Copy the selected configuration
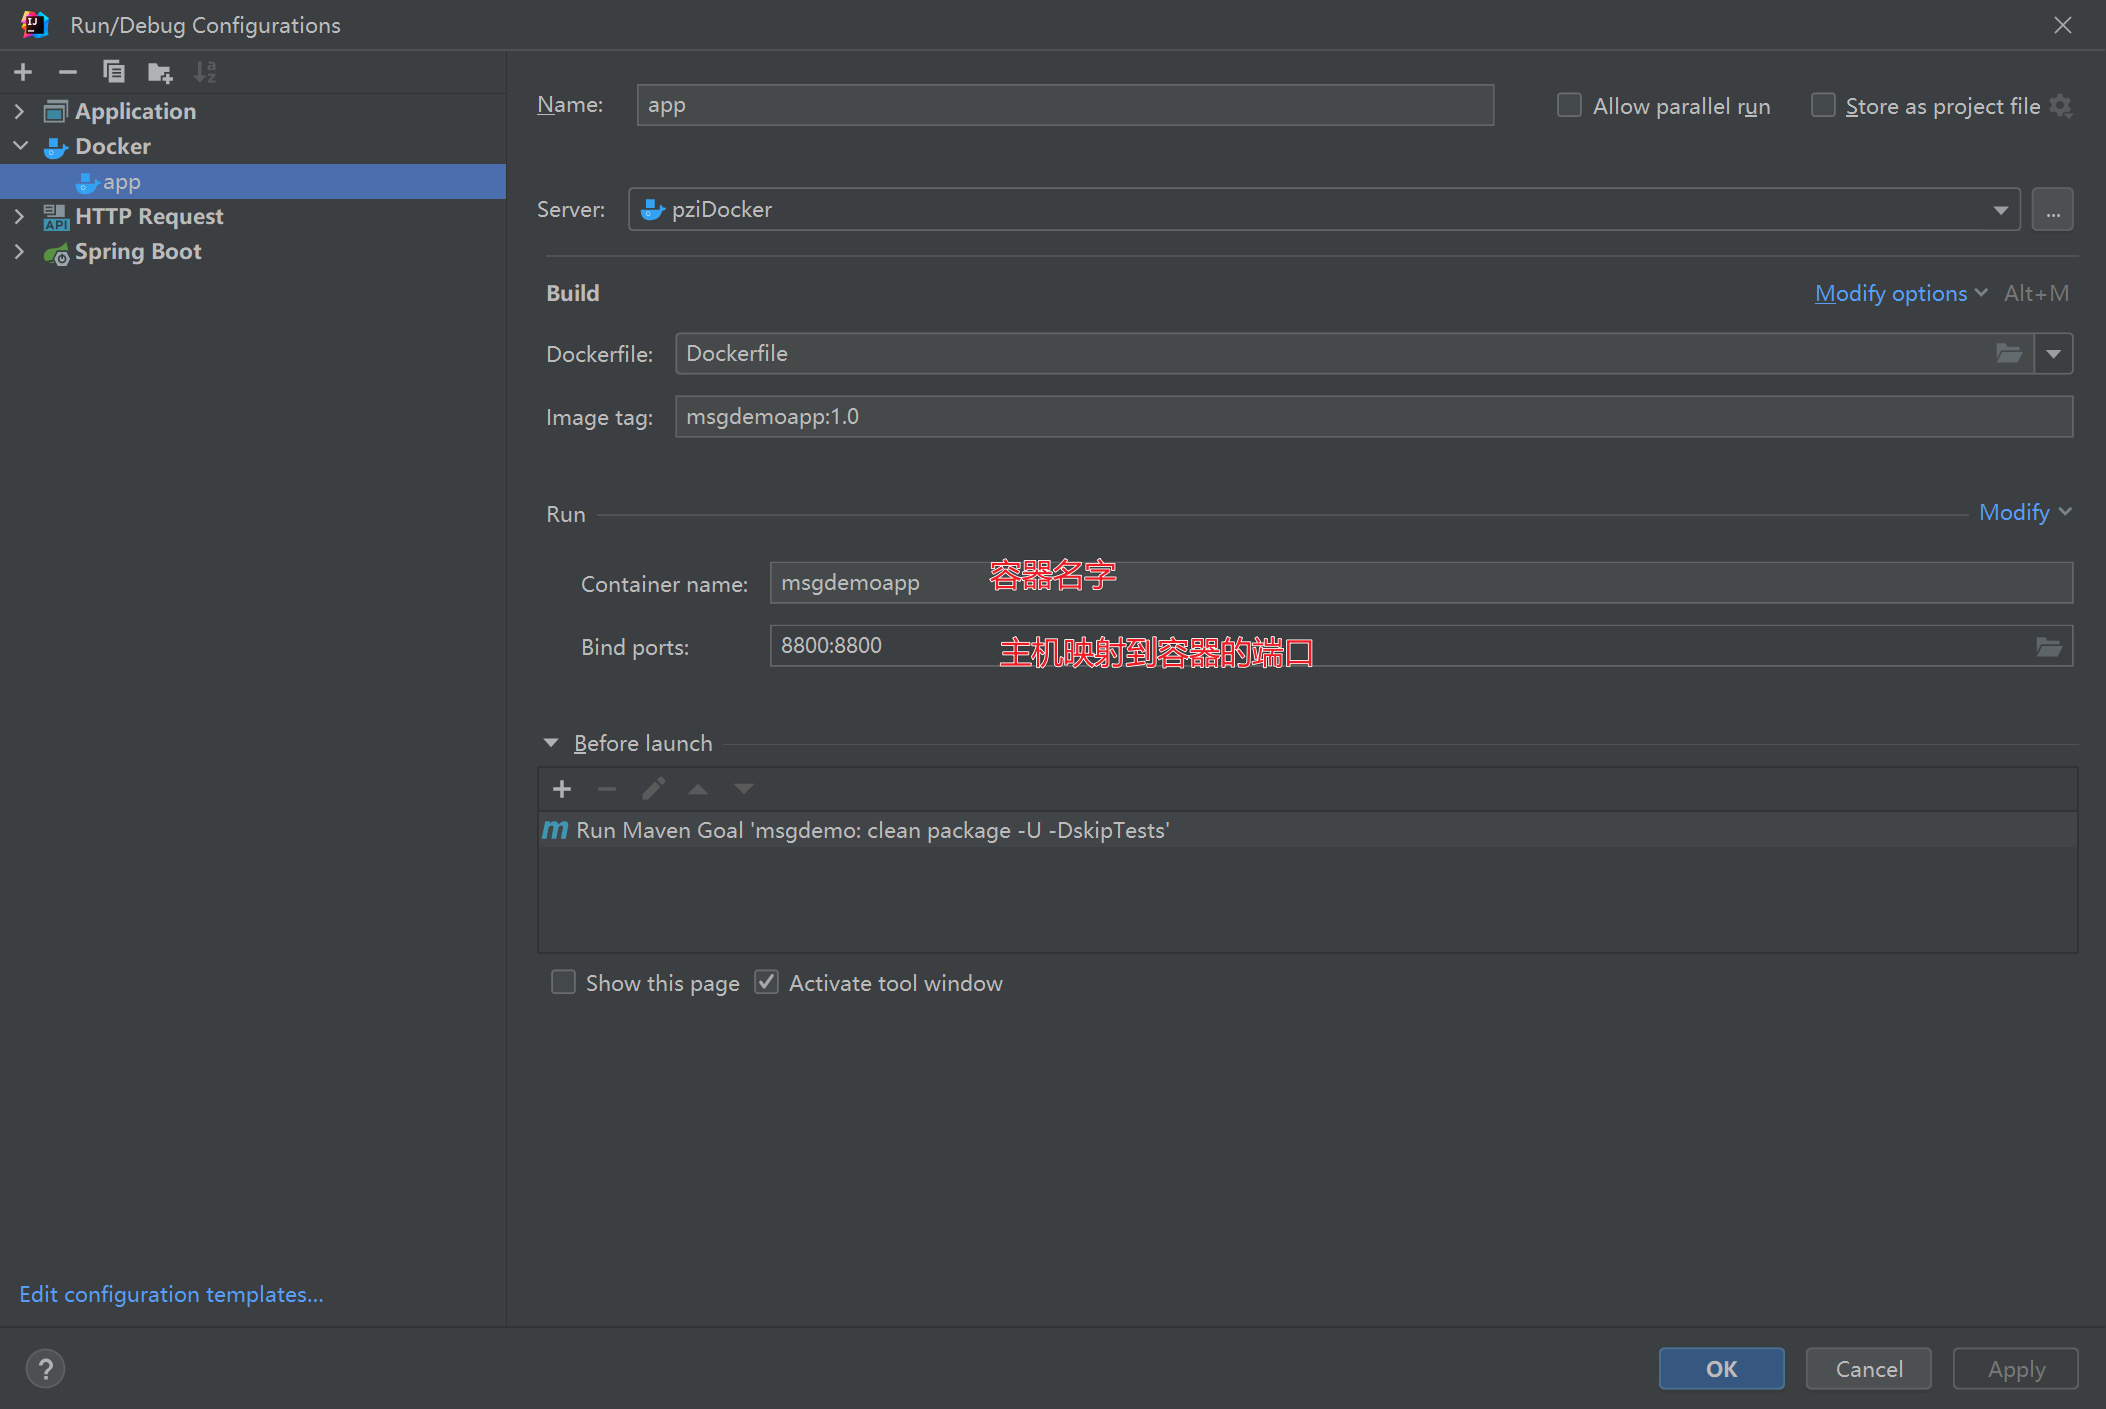This screenshot has width=2106, height=1409. (113, 72)
